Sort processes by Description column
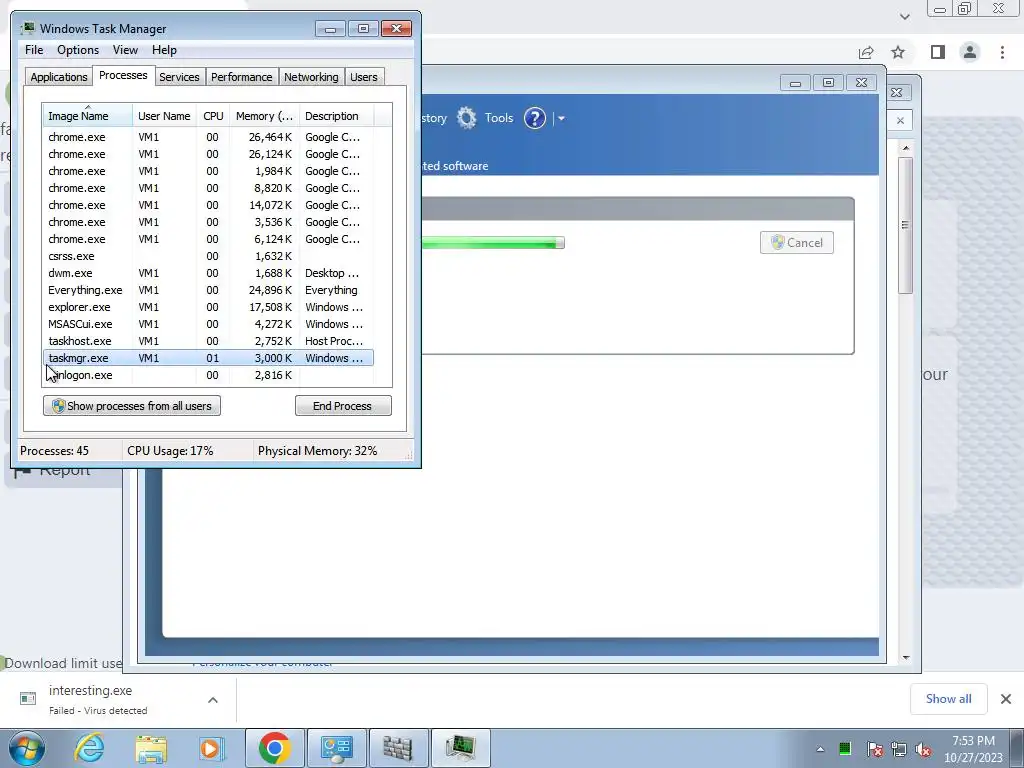Viewport: 1024px width, 768px height. pyautogui.click(x=336, y=116)
